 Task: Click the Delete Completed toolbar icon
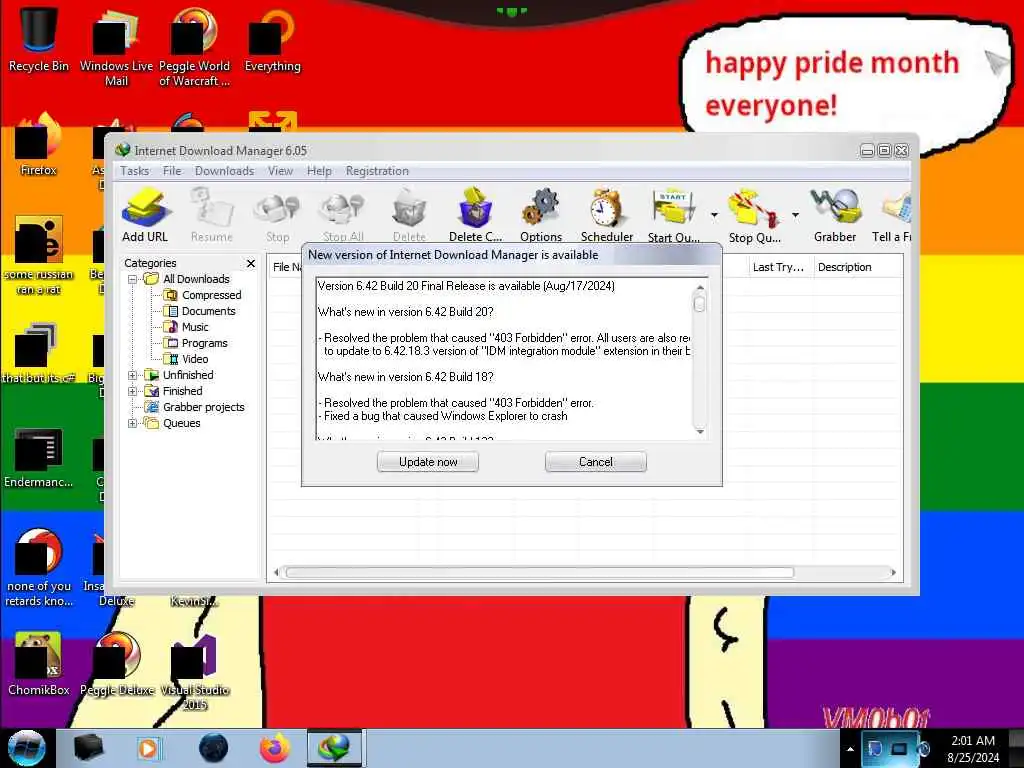pos(475,214)
